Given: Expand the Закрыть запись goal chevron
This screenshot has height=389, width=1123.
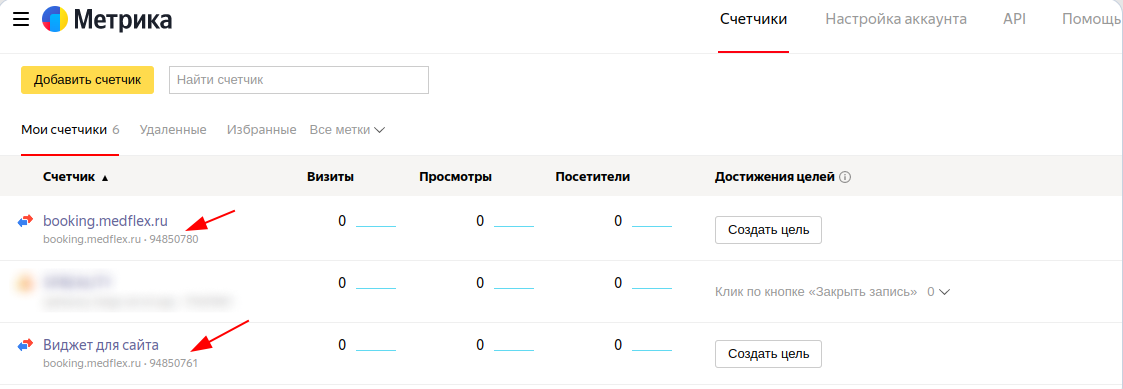Looking at the screenshot, I should (945, 292).
